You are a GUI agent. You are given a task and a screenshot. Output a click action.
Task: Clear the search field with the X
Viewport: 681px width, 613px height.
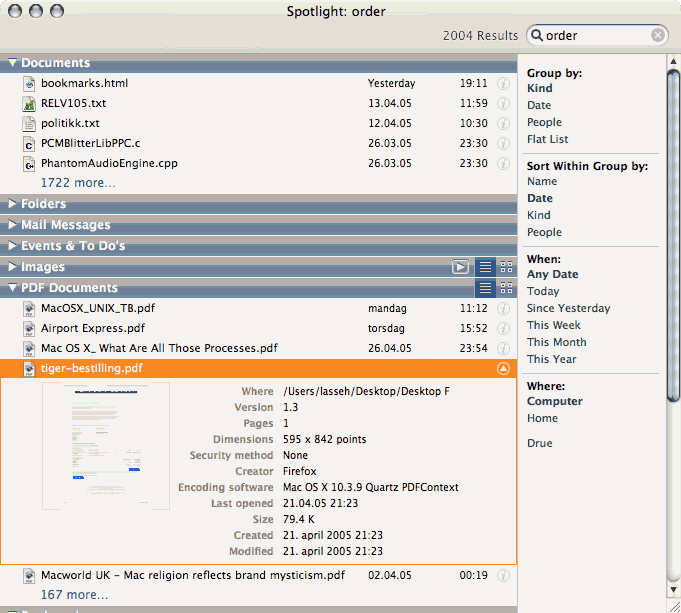(658, 35)
